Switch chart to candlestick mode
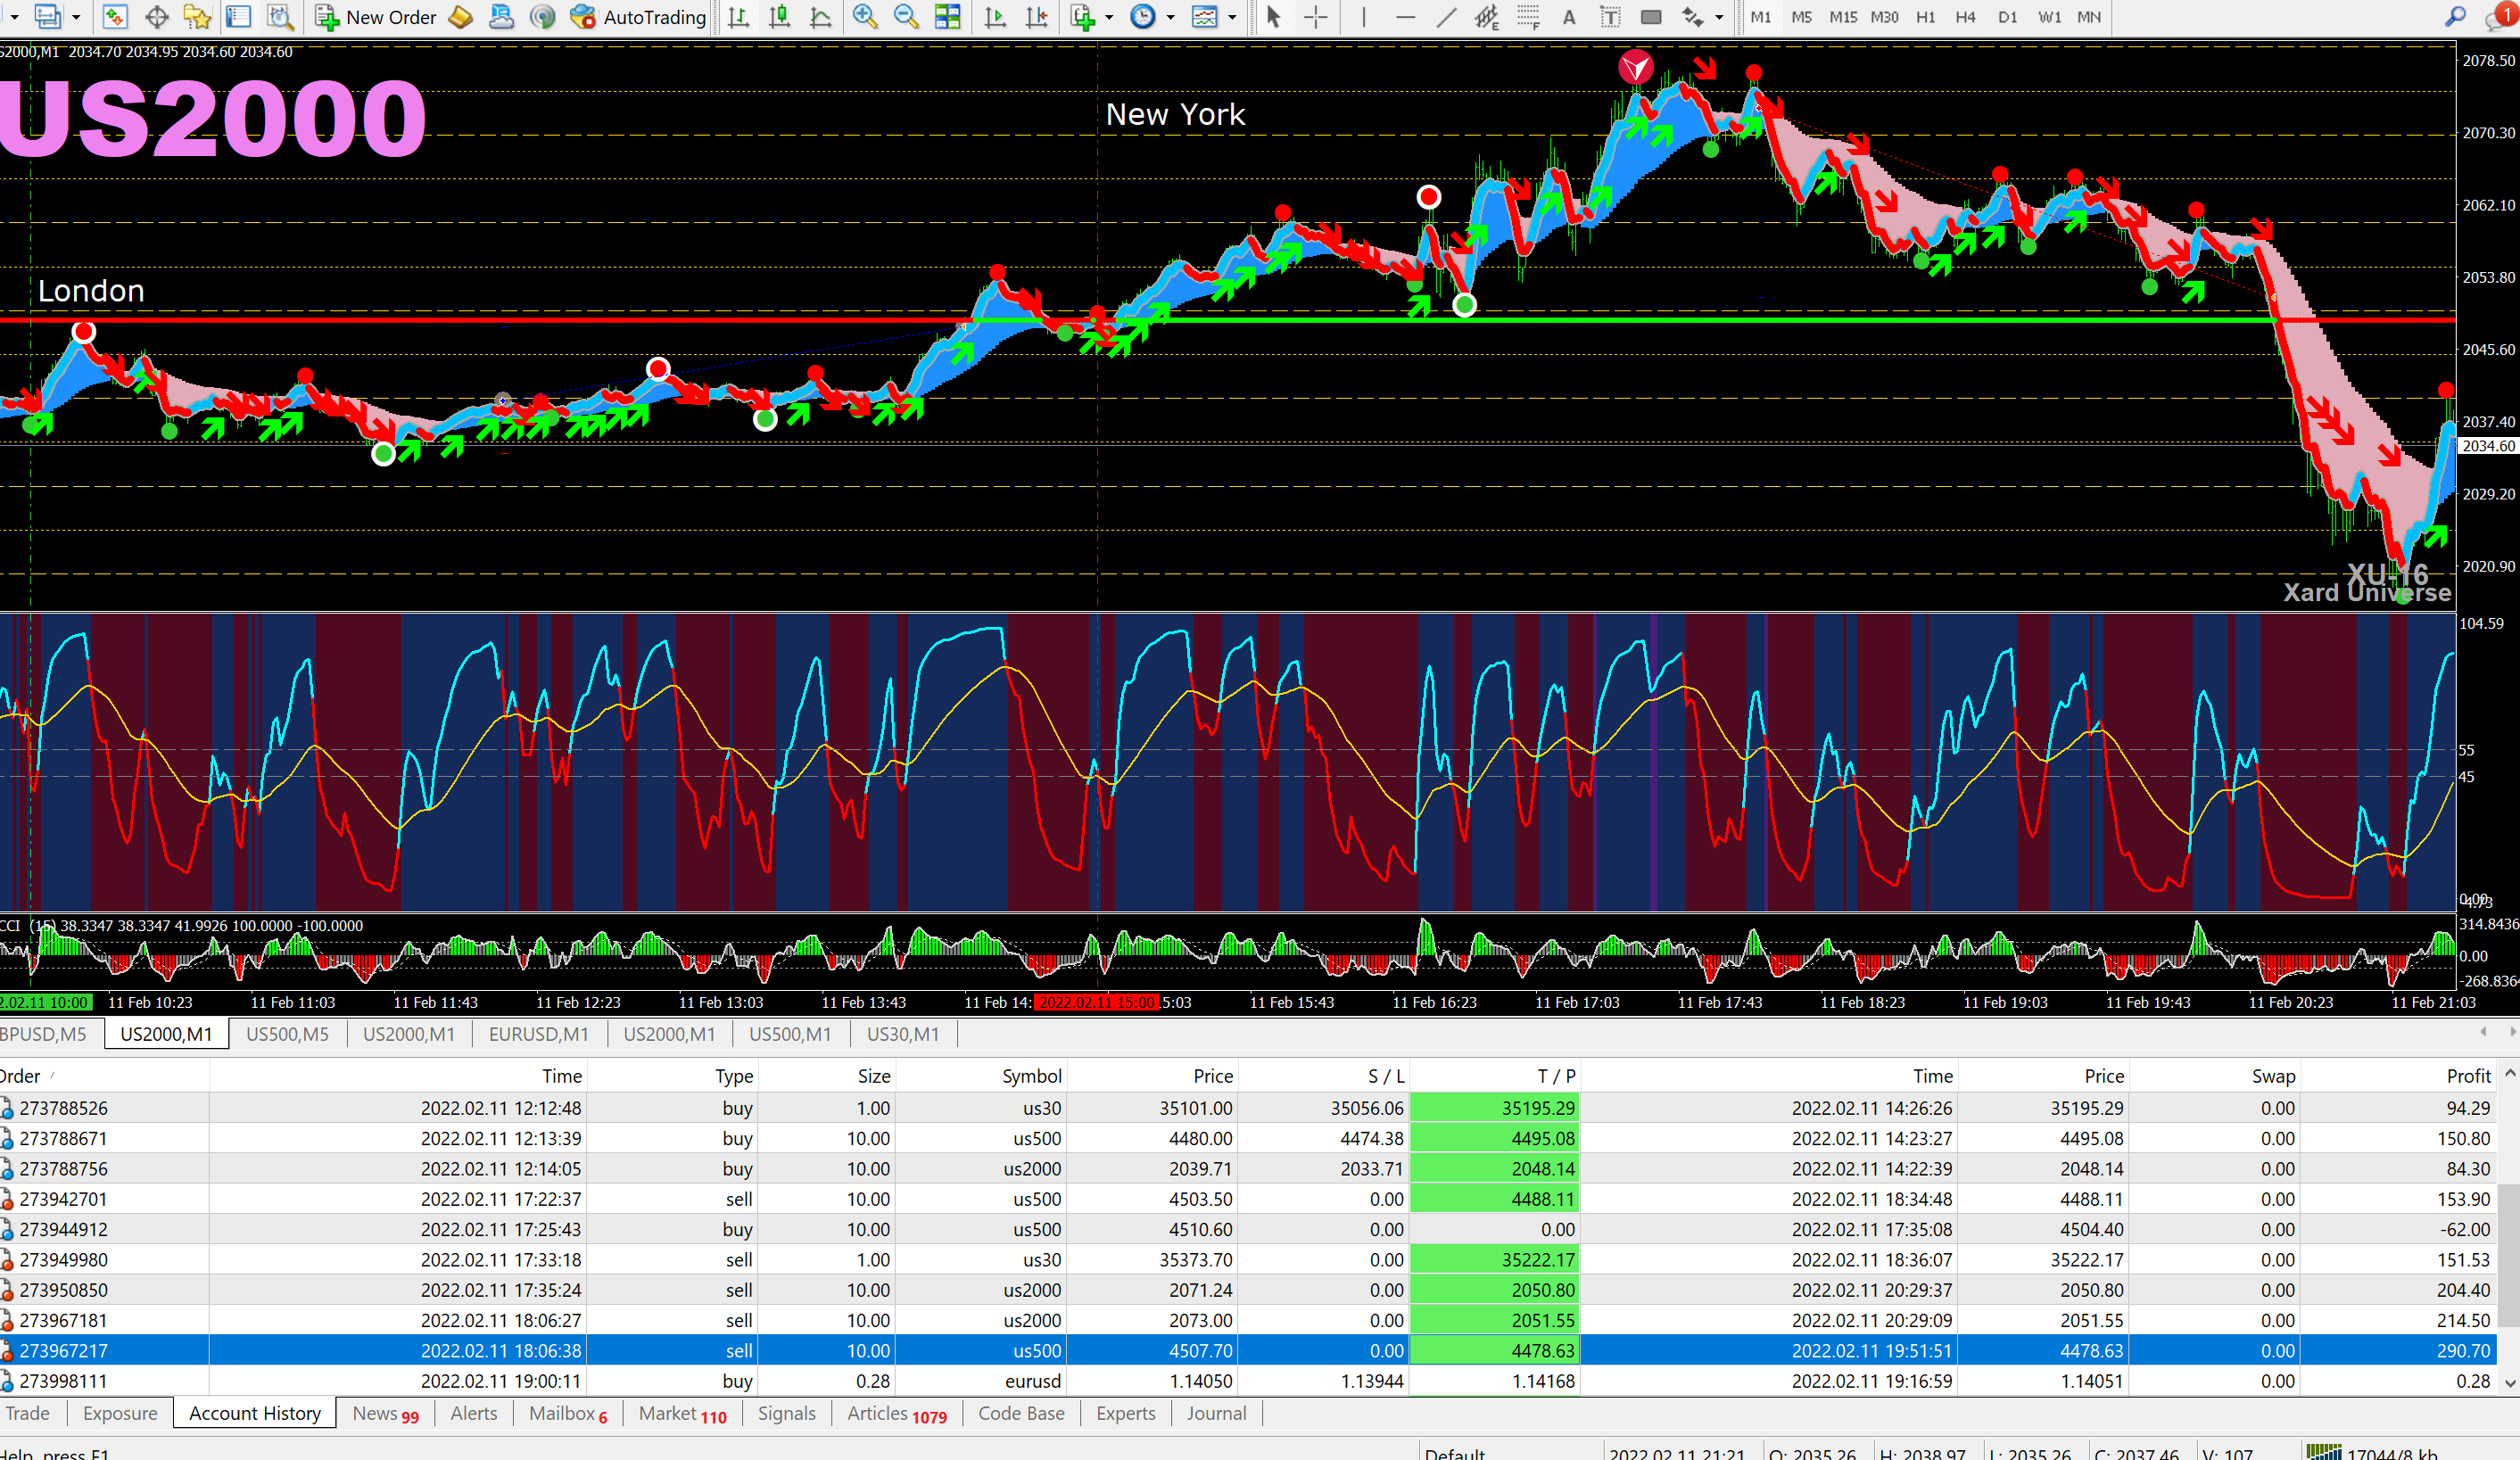Viewport: 2520px width, 1460px height. coord(780,17)
